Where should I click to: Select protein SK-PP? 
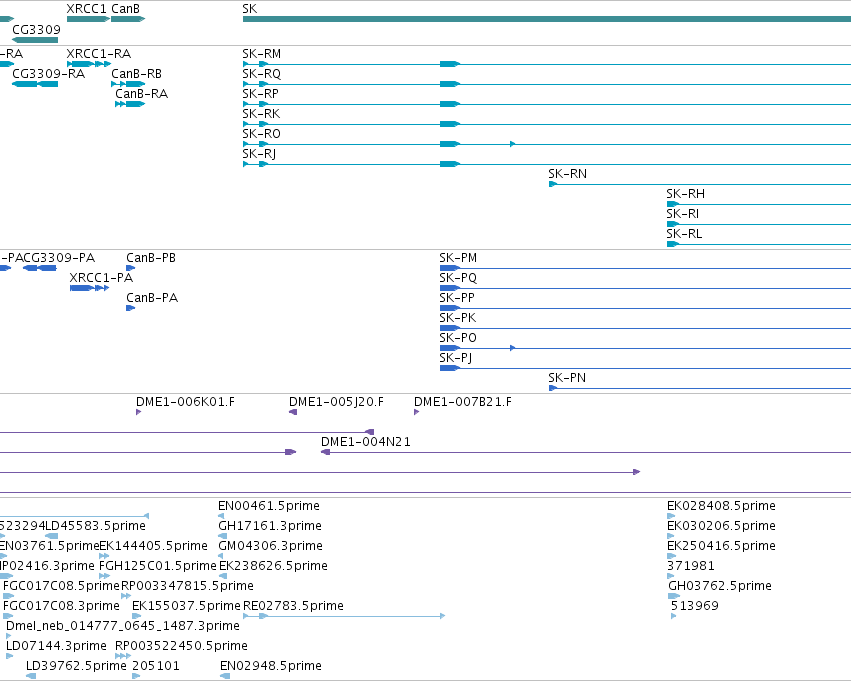click(645, 308)
